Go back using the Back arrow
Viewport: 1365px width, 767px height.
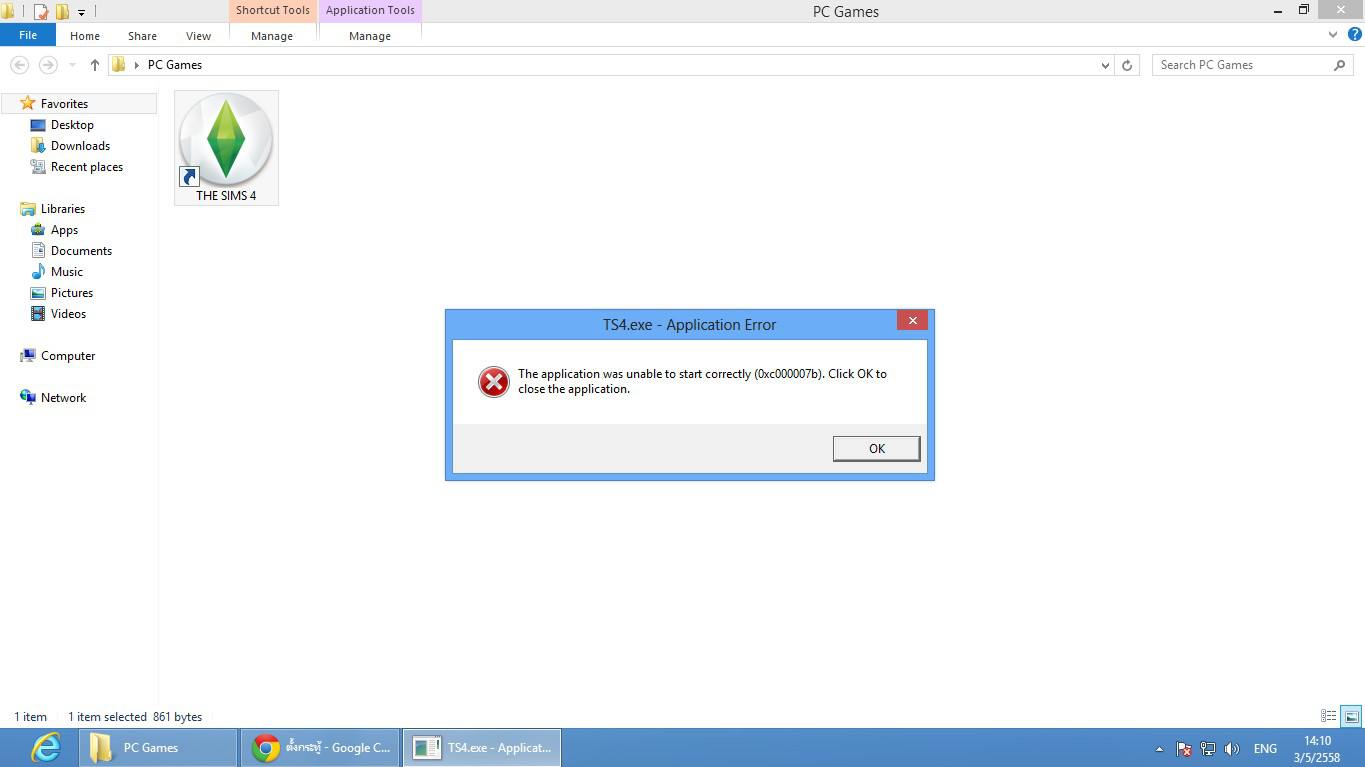click(x=19, y=64)
